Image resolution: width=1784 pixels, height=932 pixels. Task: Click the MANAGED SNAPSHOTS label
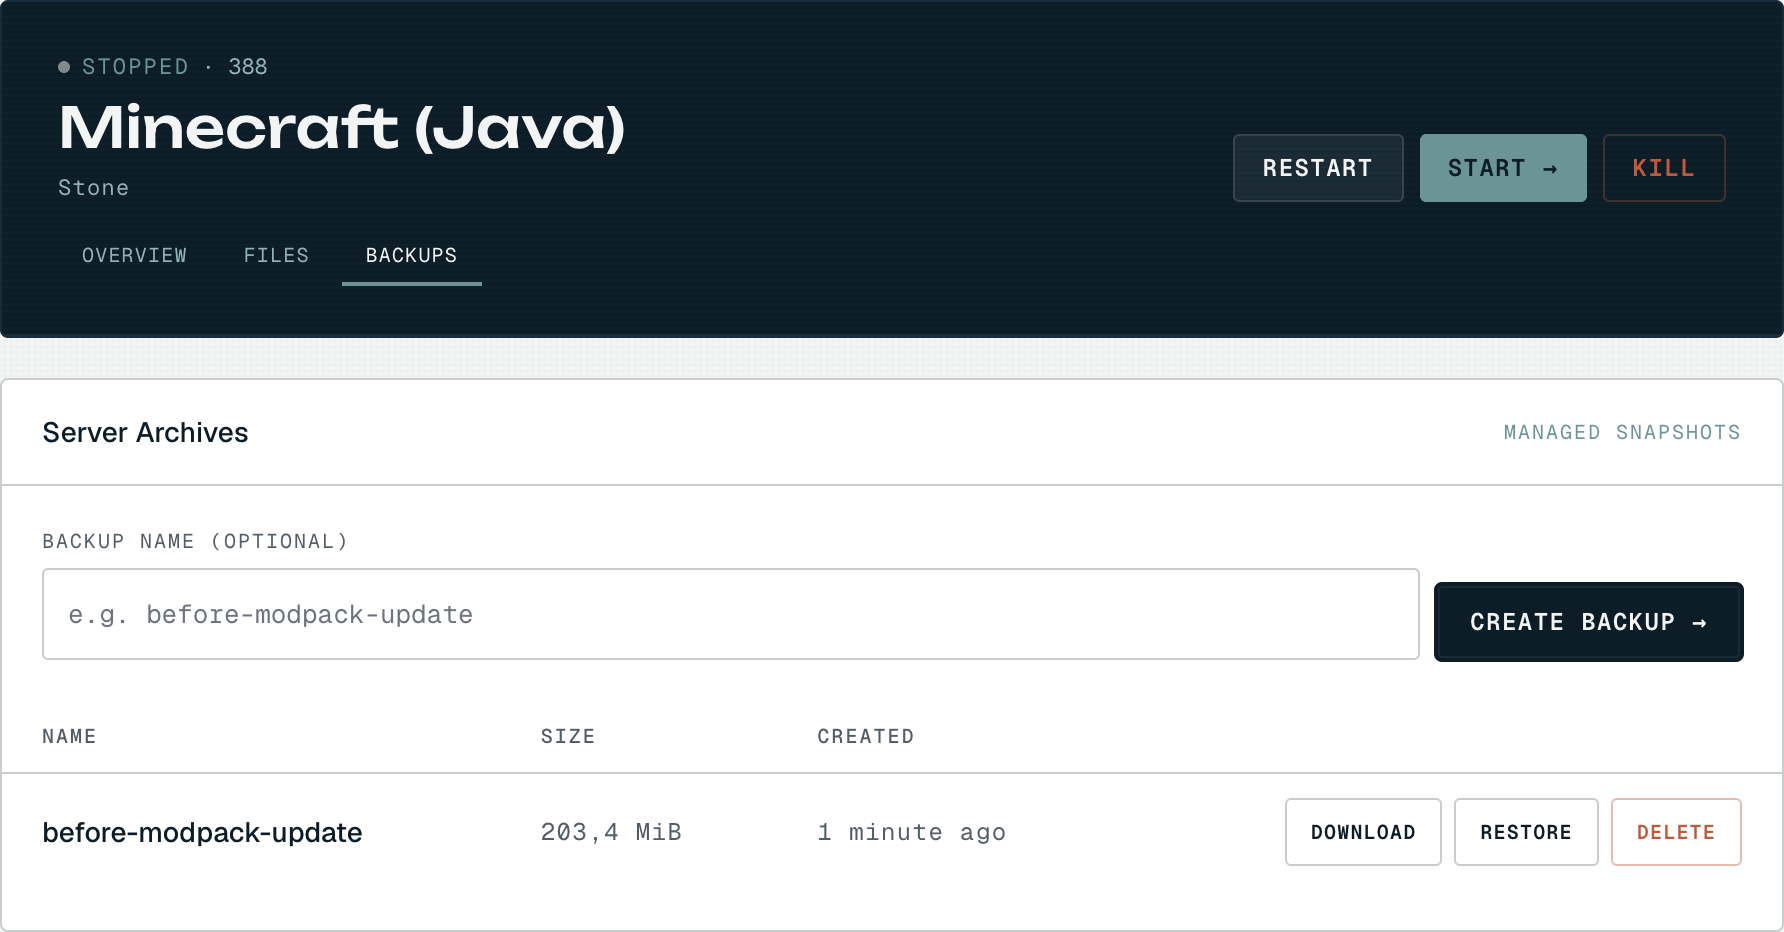[x=1622, y=432]
